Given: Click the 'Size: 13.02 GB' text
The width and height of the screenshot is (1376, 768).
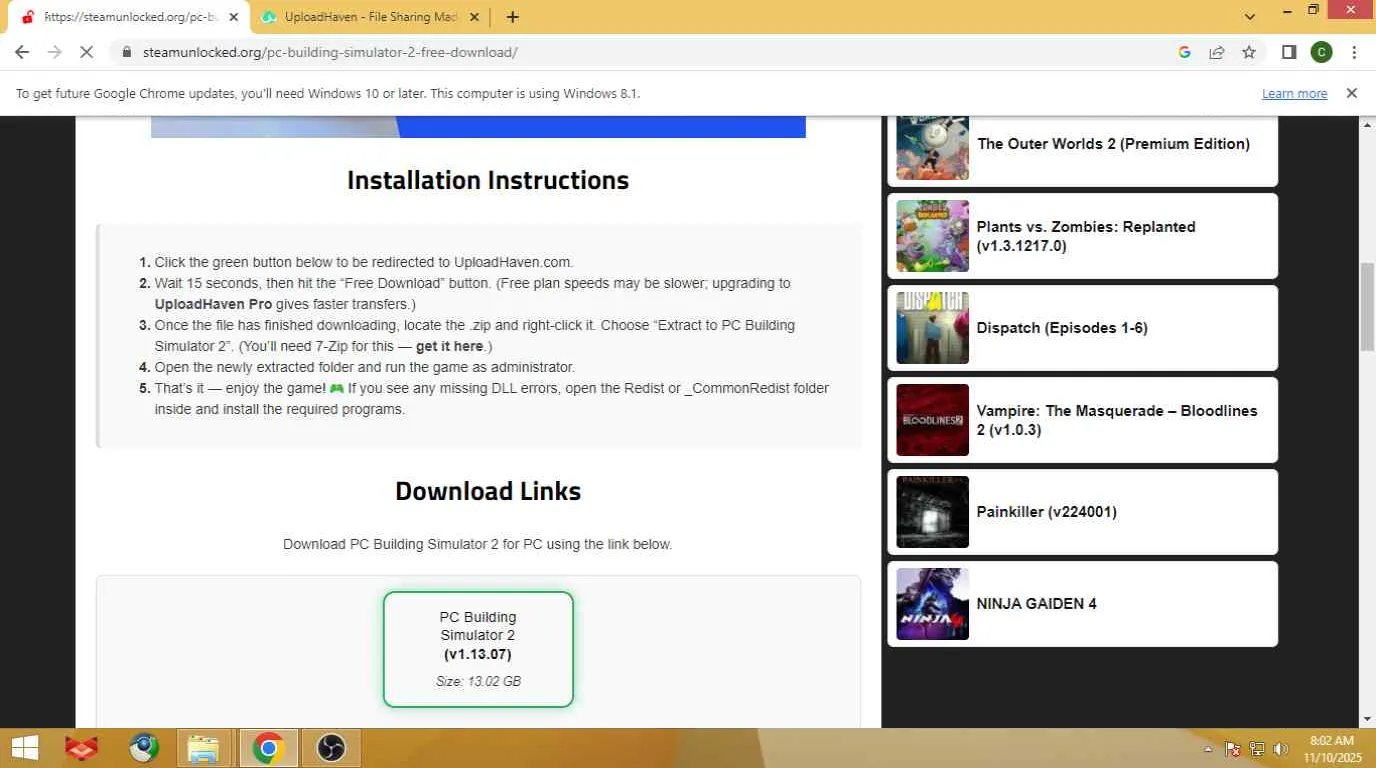Looking at the screenshot, I should [x=478, y=681].
